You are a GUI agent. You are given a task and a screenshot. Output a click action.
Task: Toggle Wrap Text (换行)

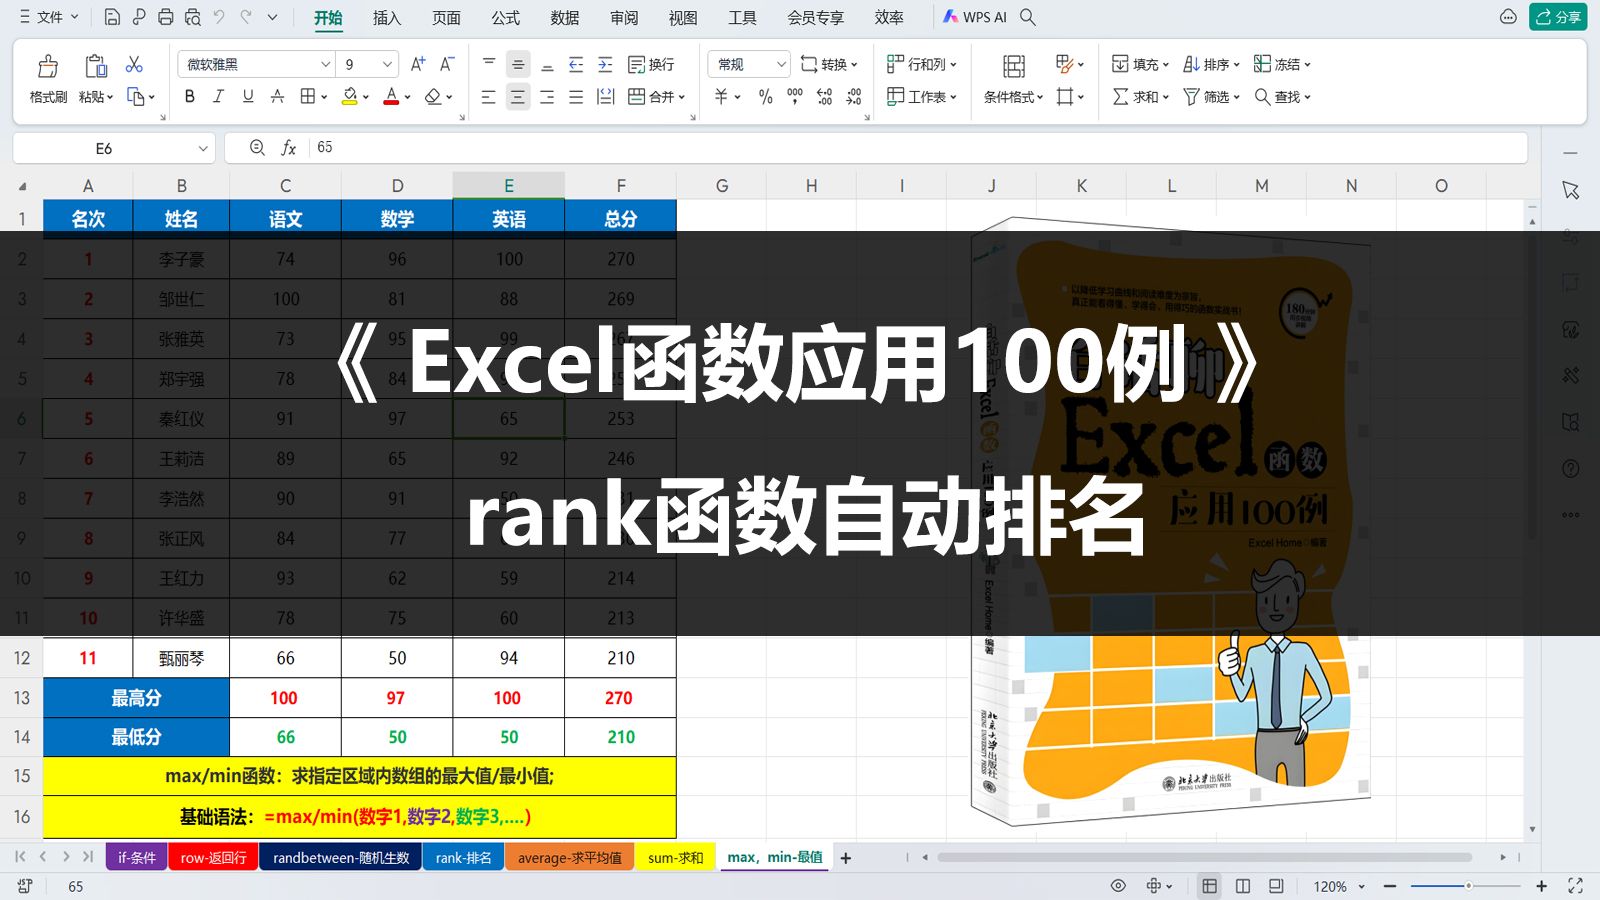pos(651,64)
